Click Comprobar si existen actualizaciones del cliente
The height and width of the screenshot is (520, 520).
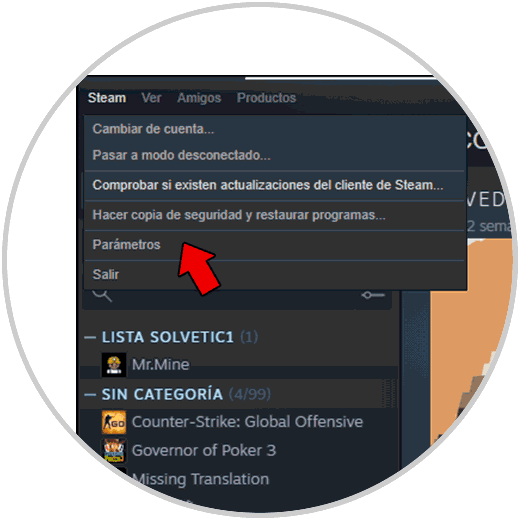(x=268, y=185)
